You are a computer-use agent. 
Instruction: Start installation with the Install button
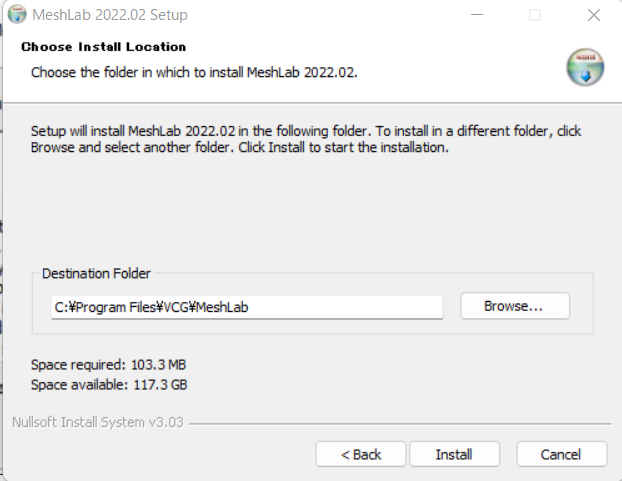pos(454,454)
